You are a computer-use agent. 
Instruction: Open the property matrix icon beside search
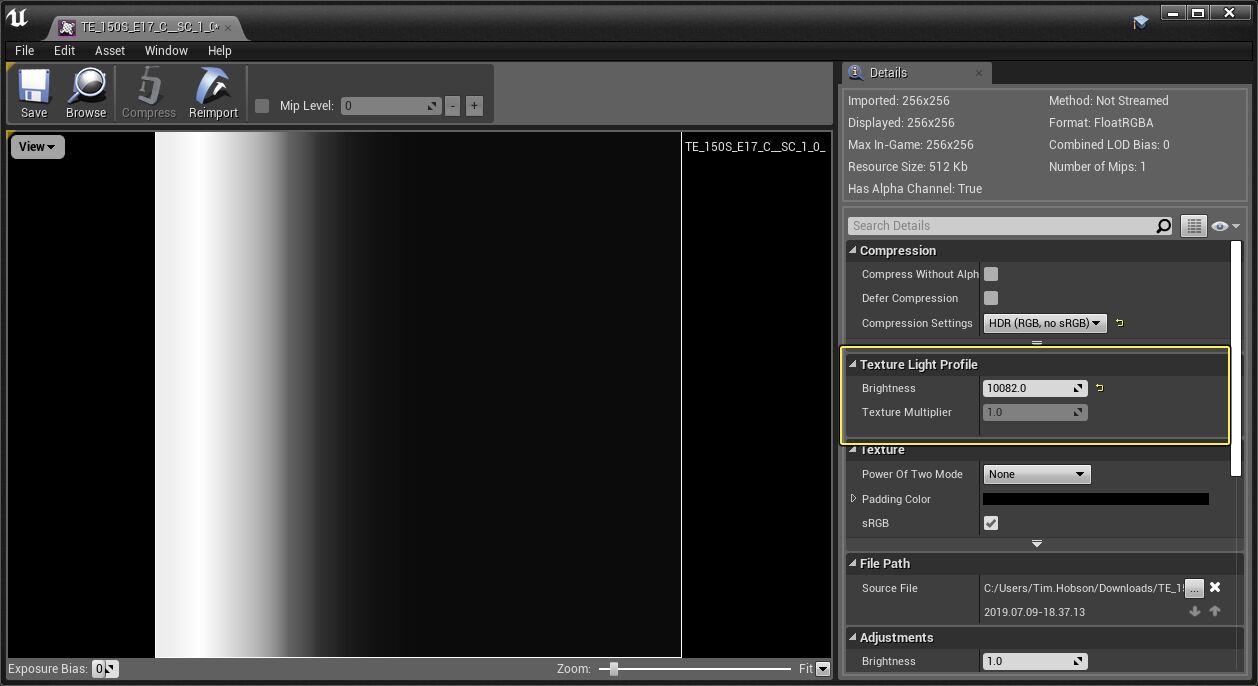point(1193,225)
